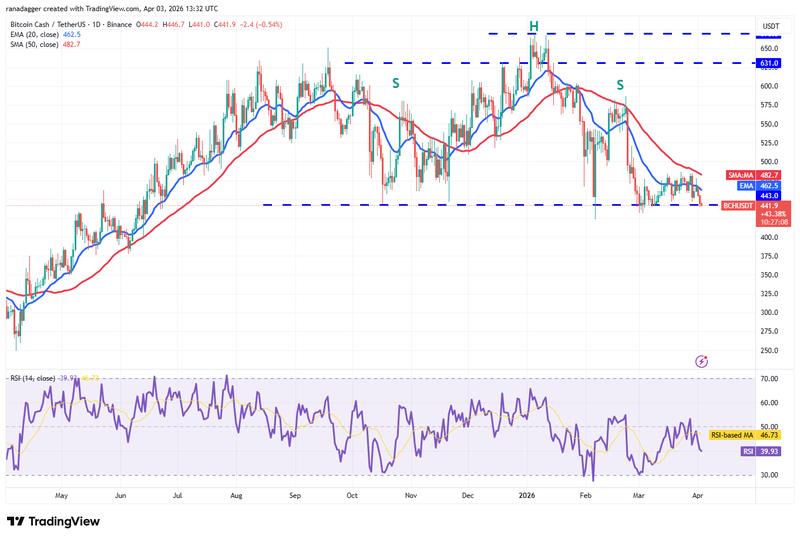
Task: Click the USDT currency label on price axis
Action: click(x=770, y=26)
